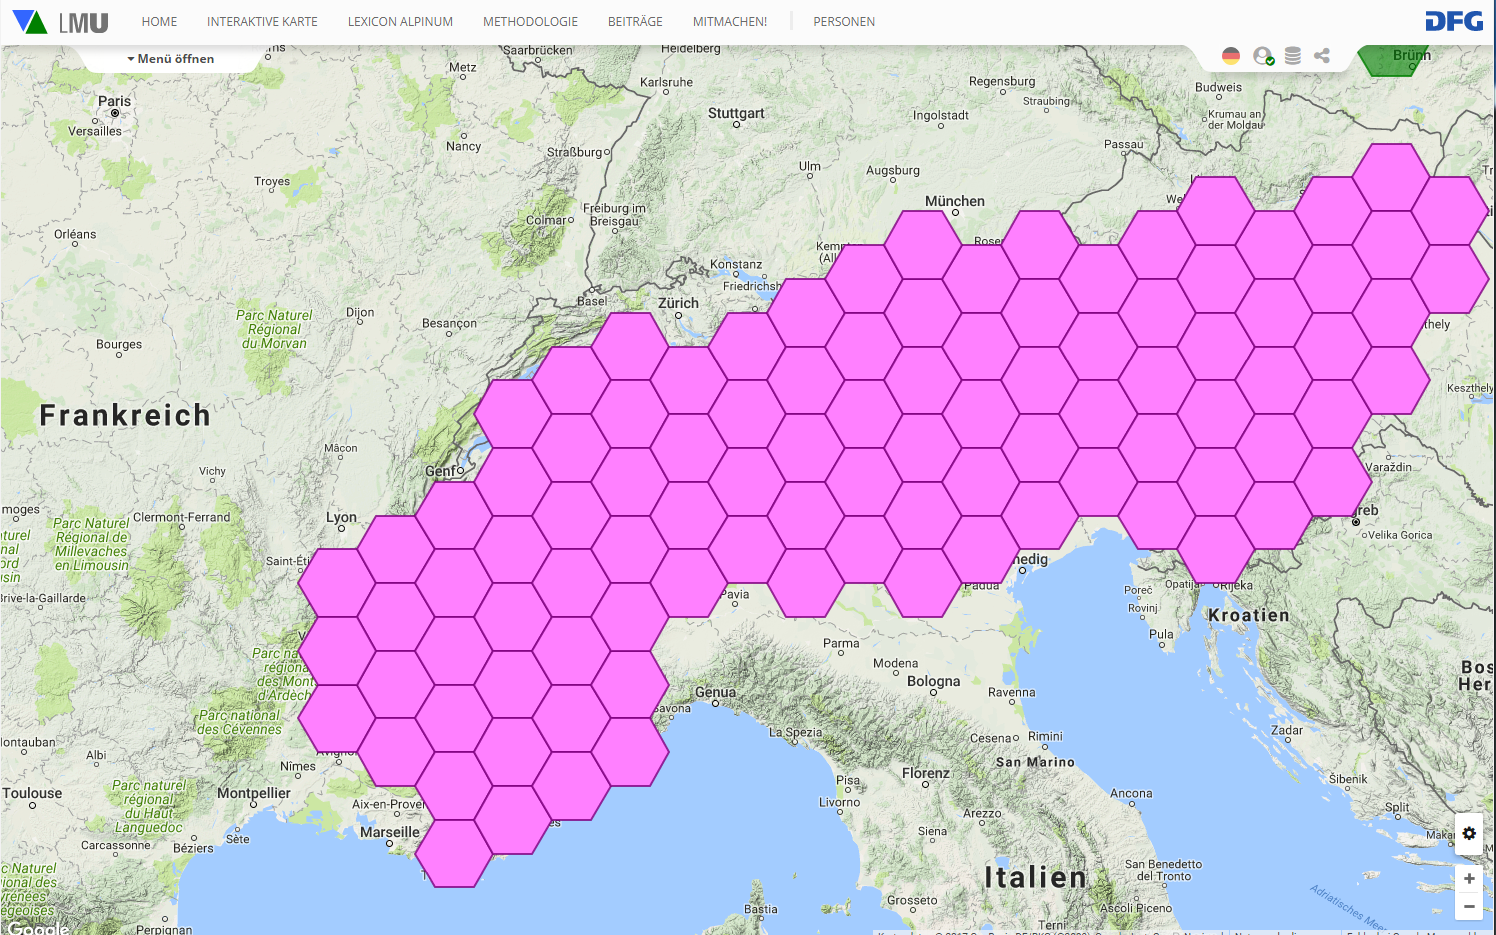This screenshot has height=935, width=1496.
Task: Zoom out with the minus button
Action: coord(1469,906)
